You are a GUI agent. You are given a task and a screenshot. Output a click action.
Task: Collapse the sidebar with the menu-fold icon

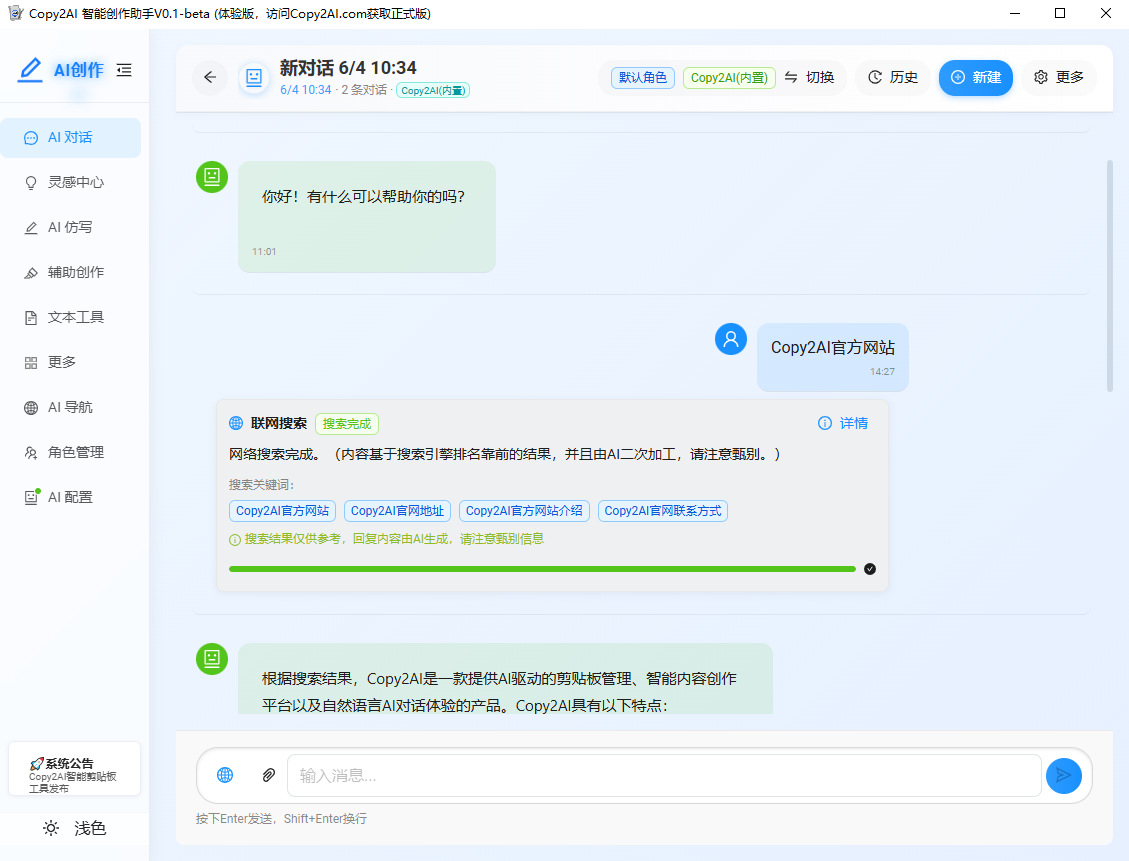coord(124,70)
